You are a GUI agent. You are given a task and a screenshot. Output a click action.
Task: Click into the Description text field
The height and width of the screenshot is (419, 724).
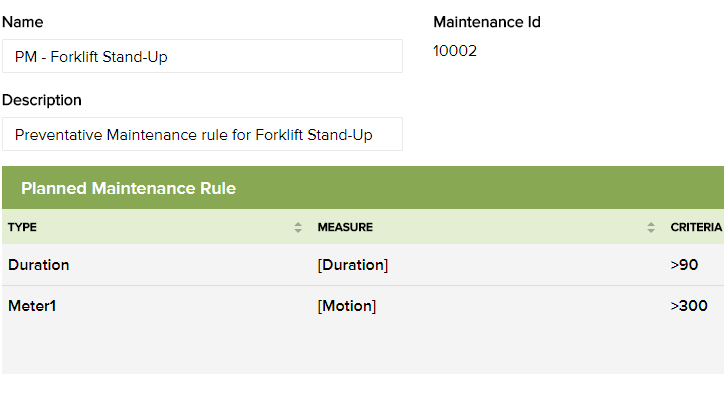click(202, 134)
